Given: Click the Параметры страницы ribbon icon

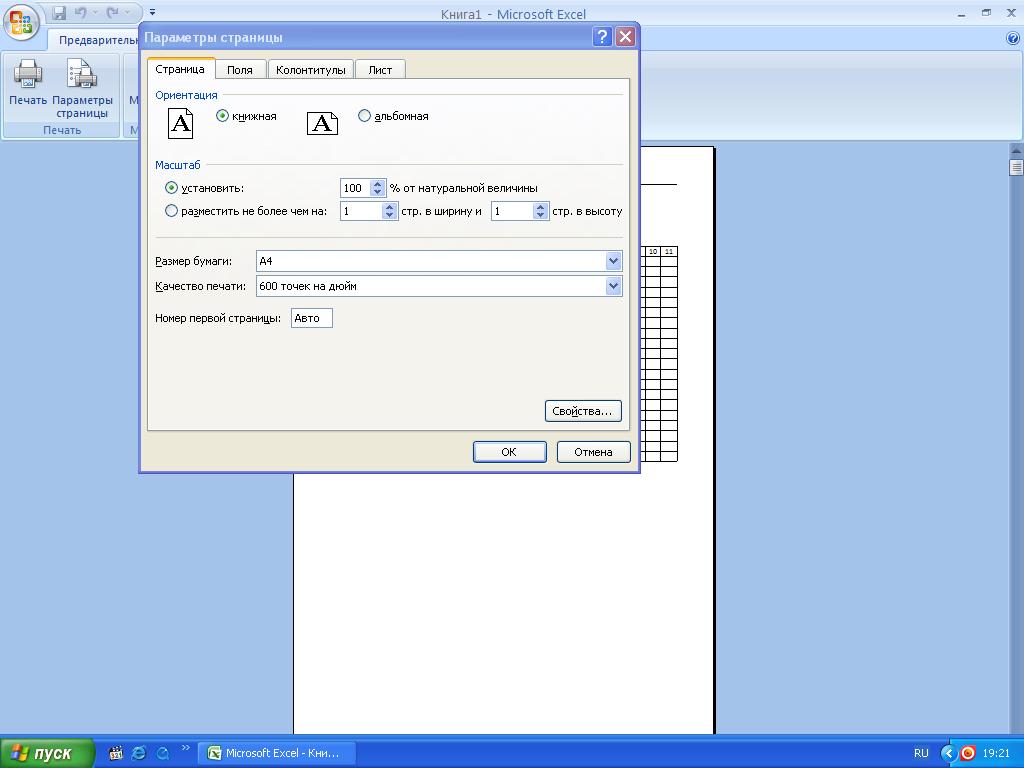Looking at the screenshot, I should pyautogui.click(x=82, y=75).
